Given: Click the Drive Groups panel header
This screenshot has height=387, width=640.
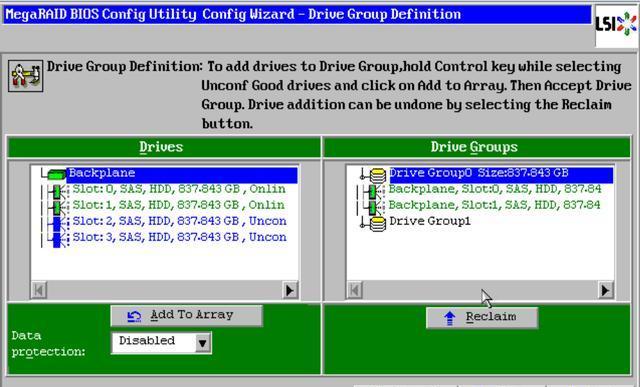Looking at the screenshot, I should [477, 147].
